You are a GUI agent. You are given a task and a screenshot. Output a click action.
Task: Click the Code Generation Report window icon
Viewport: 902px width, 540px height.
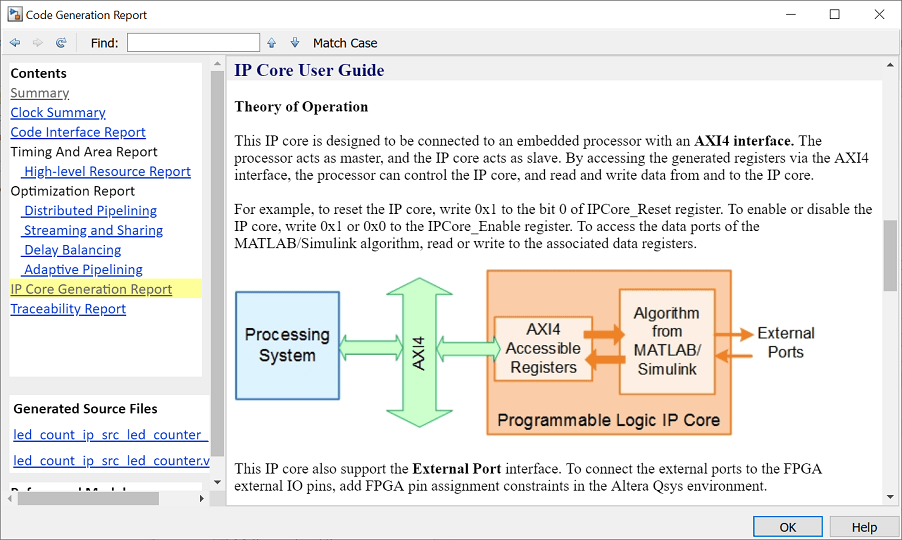pyautogui.click(x=13, y=15)
